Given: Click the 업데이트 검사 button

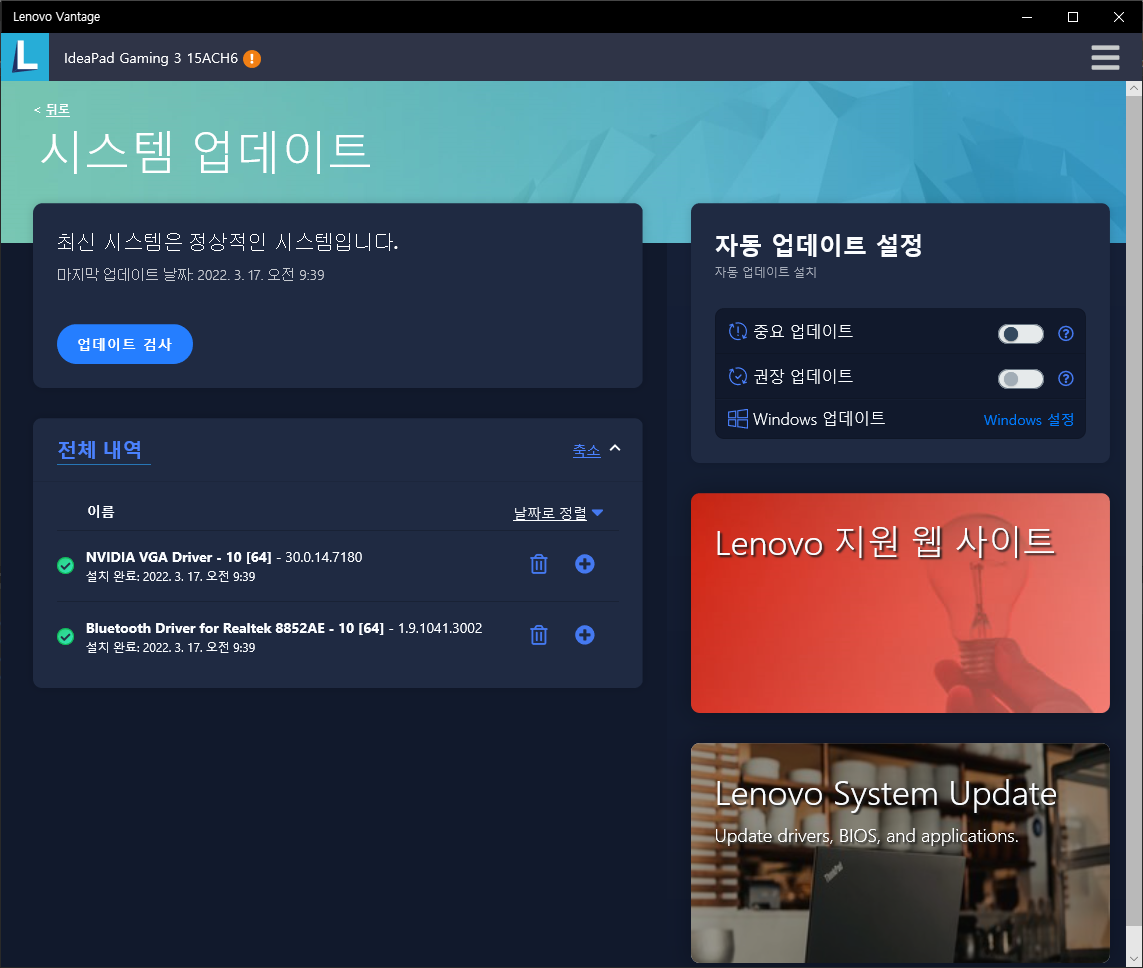Looking at the screenshot, I should (x=125, y=344).
